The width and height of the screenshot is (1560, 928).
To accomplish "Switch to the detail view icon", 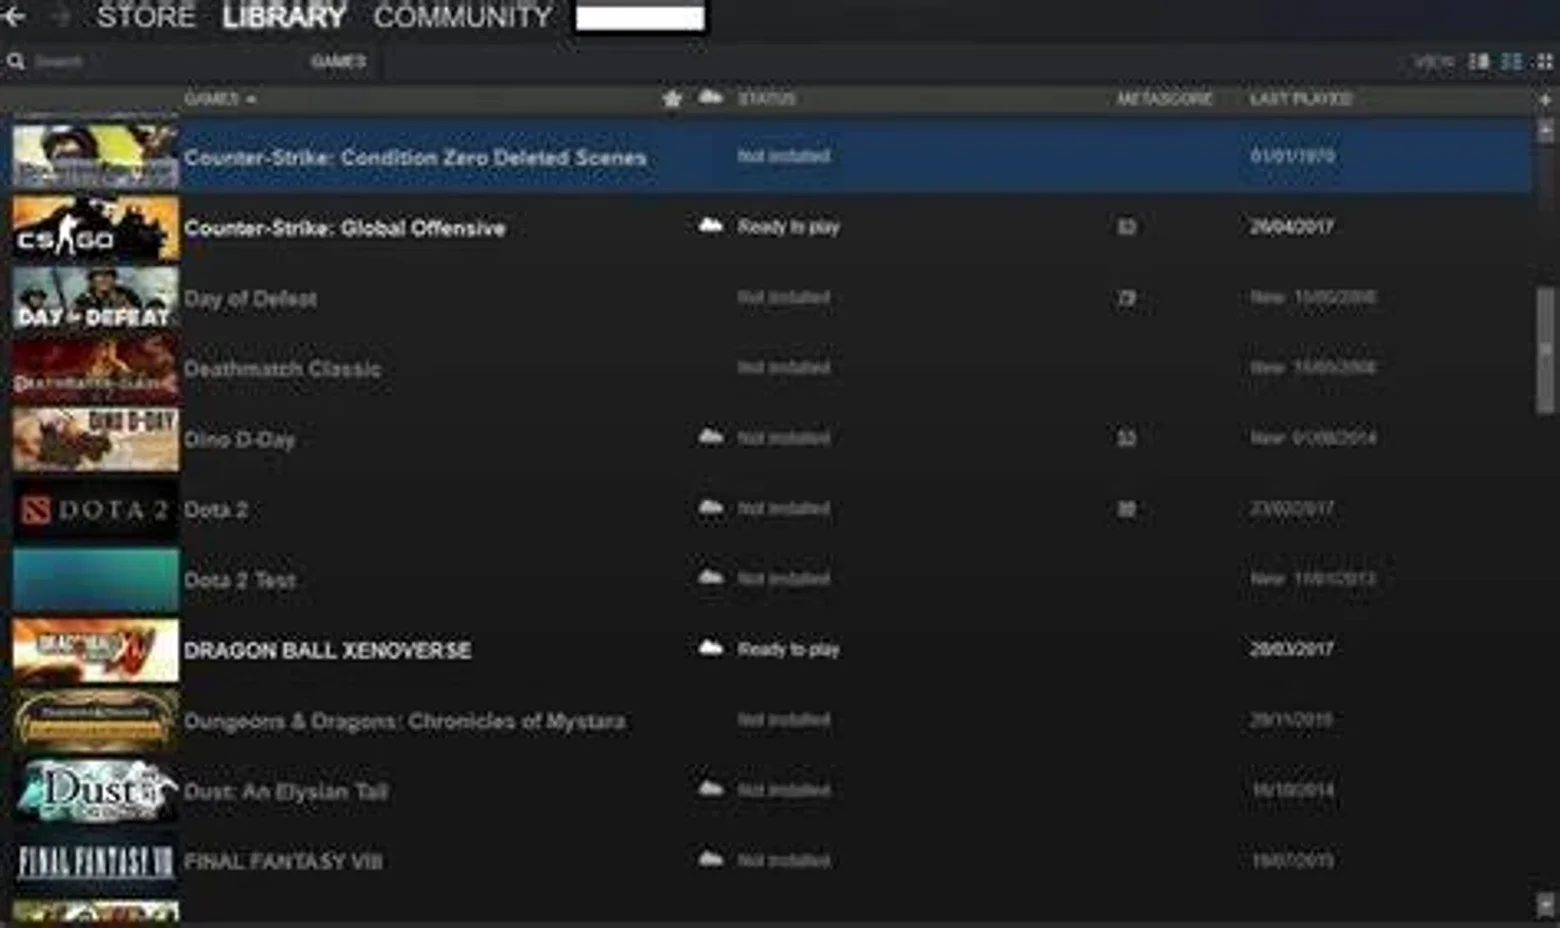I will click(1478, 62).
